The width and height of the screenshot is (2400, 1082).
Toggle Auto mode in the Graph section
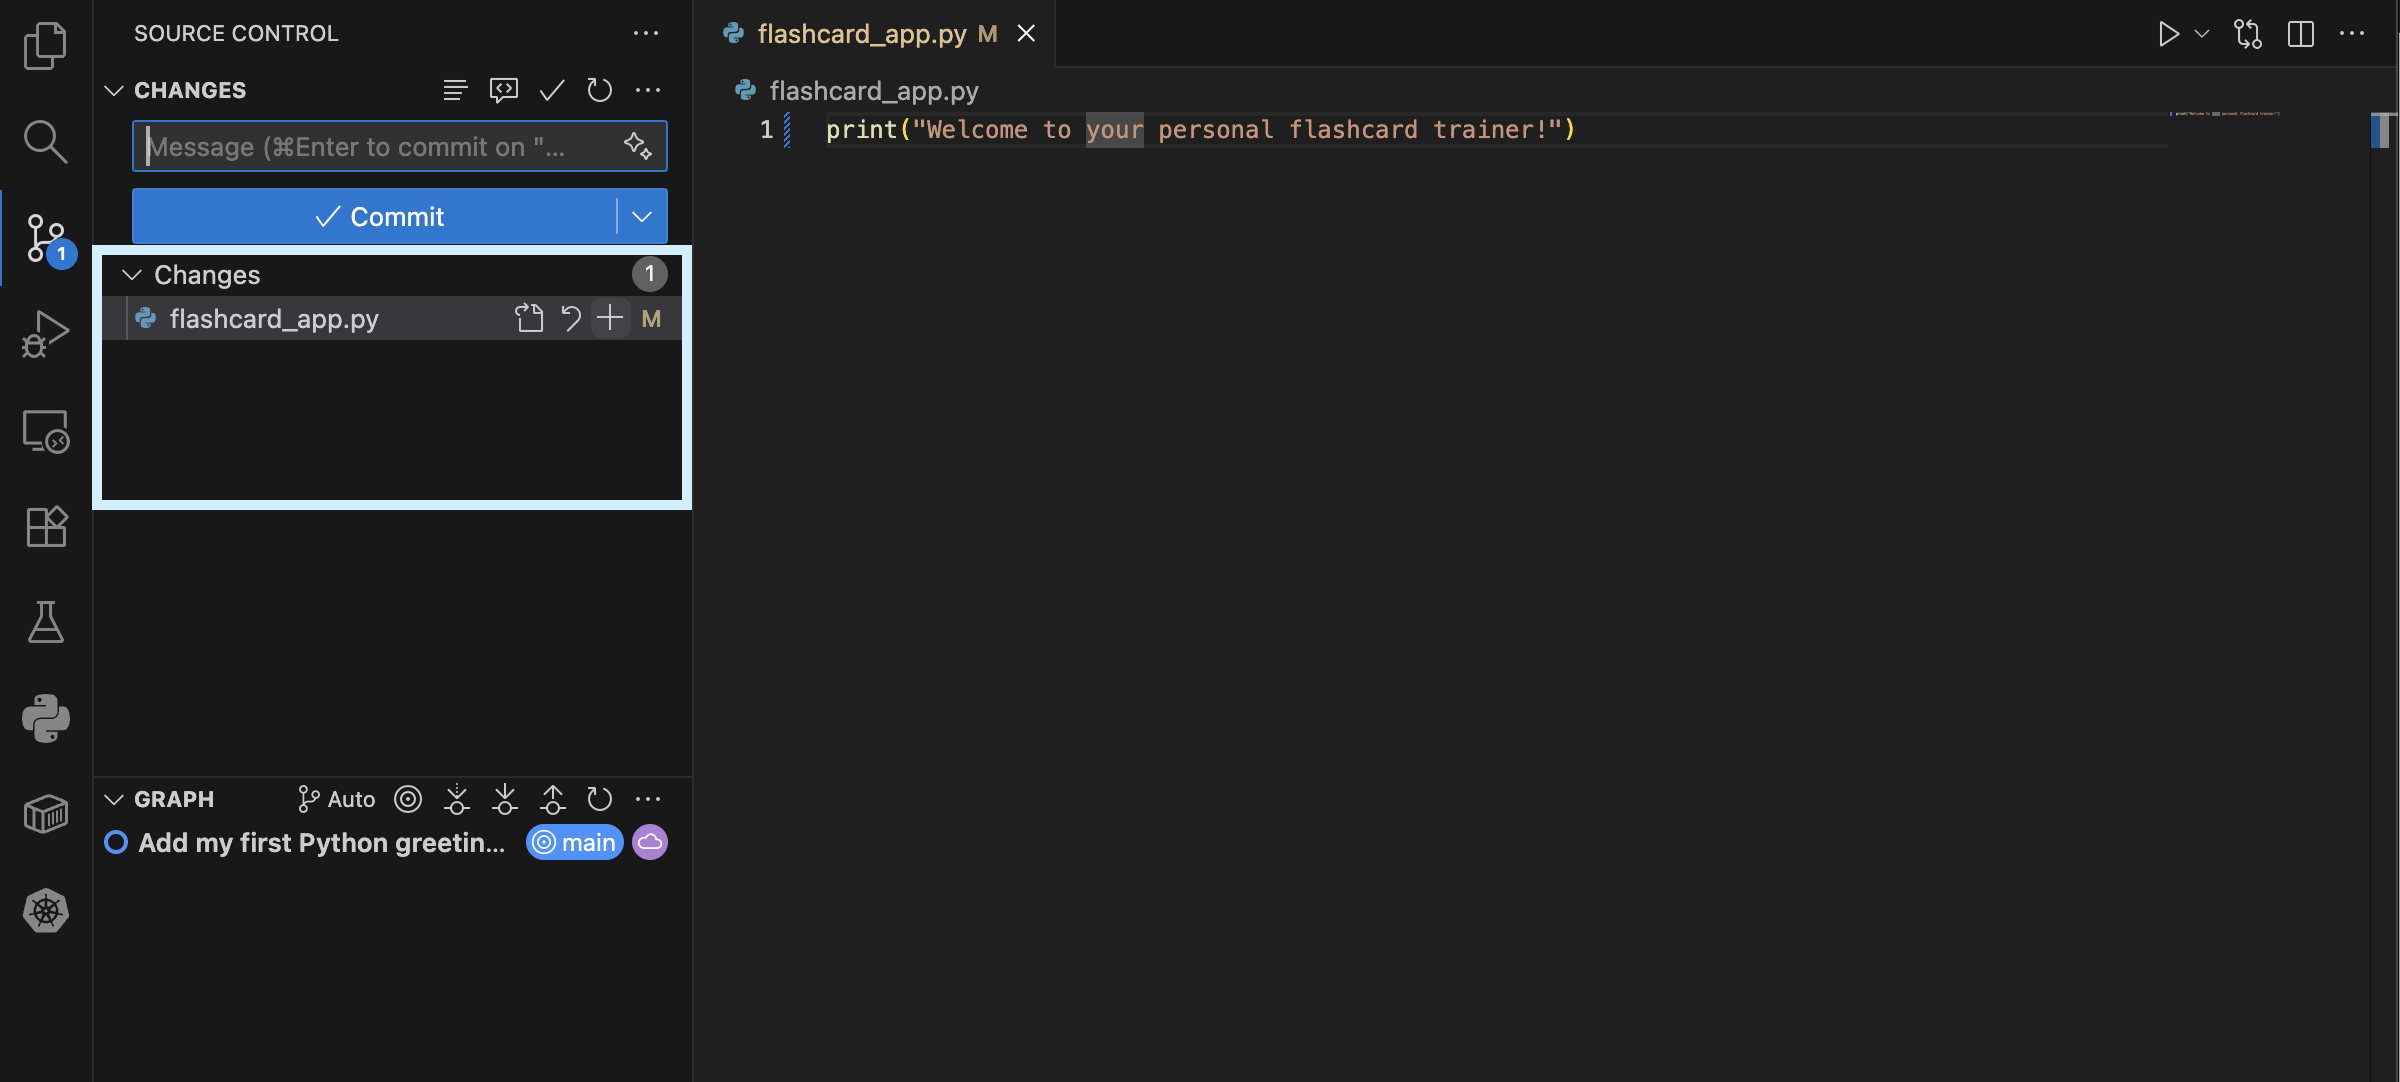335,798
